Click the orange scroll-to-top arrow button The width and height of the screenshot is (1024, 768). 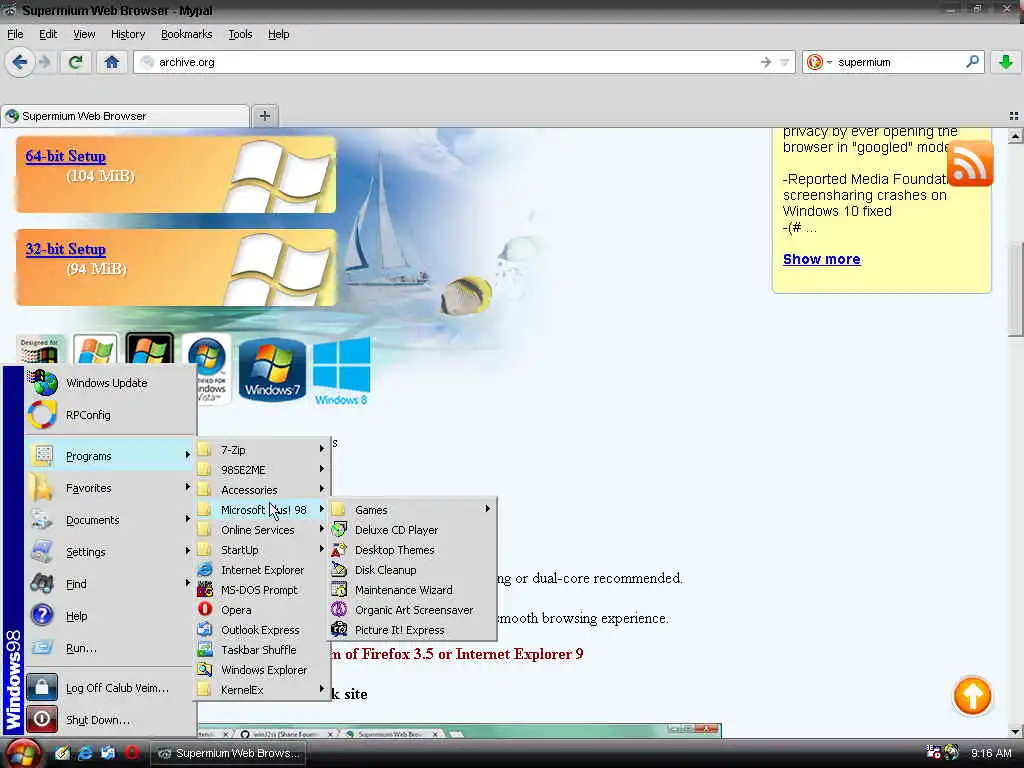tap(972, 696)
